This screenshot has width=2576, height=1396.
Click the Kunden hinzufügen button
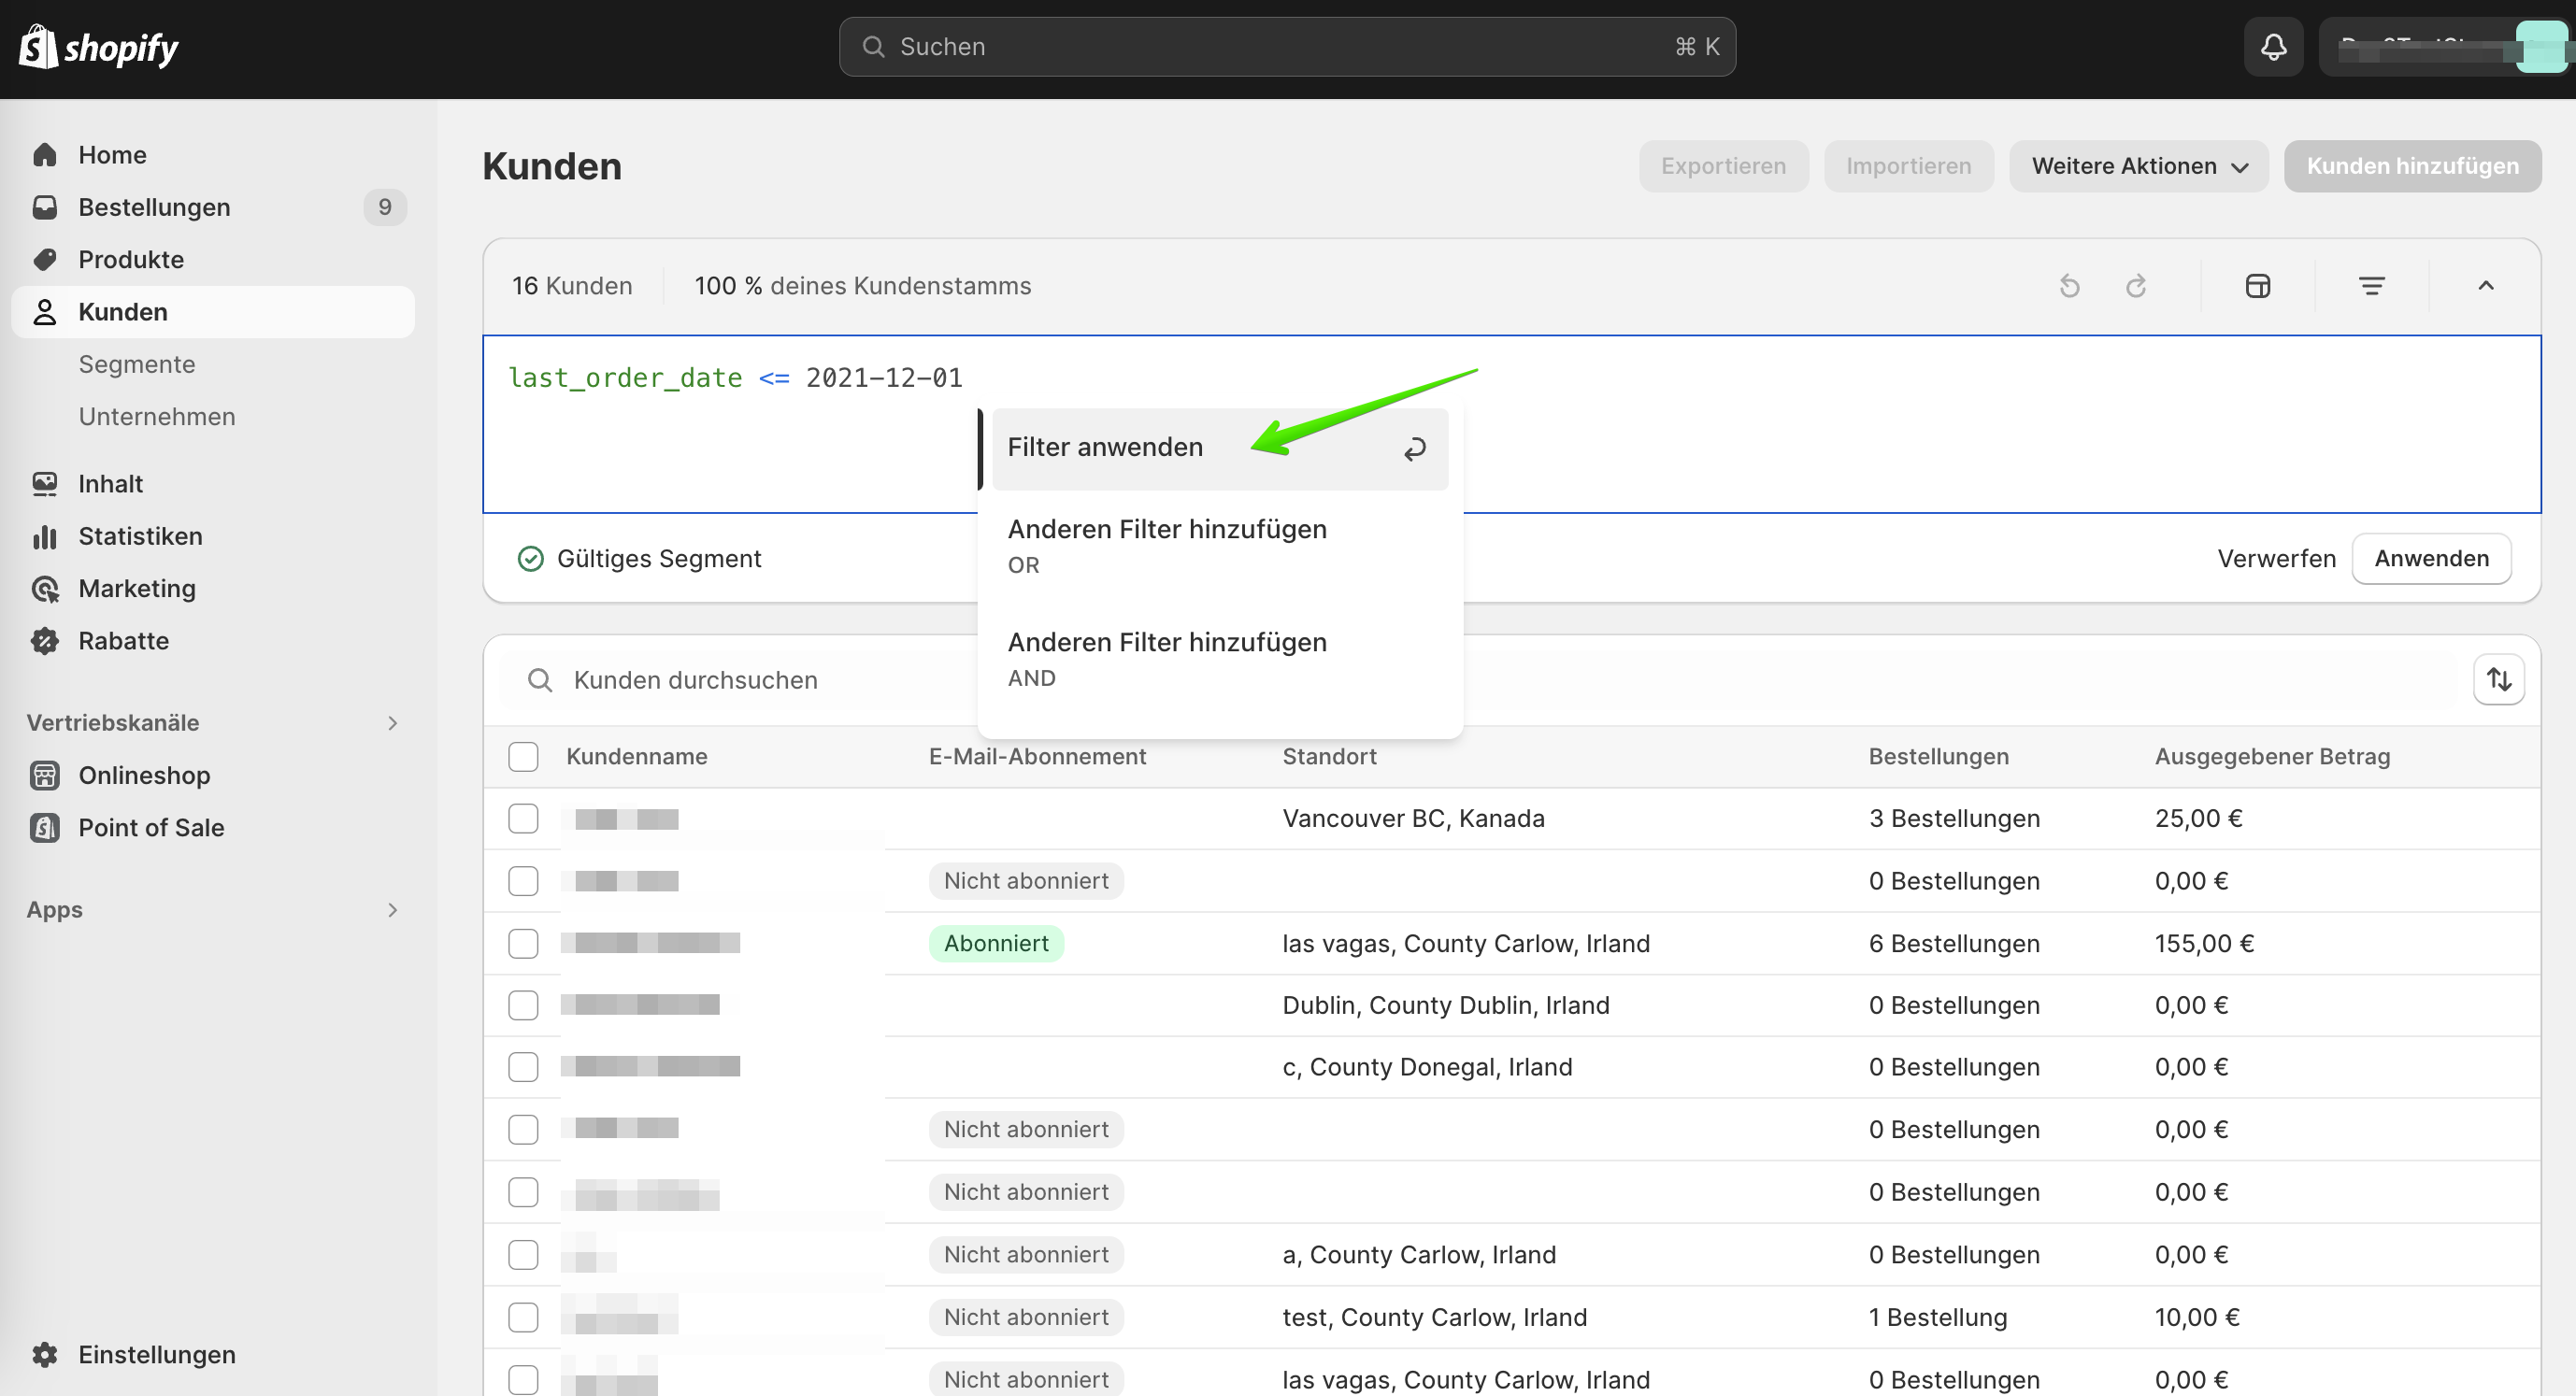[x=2413, y=166]
